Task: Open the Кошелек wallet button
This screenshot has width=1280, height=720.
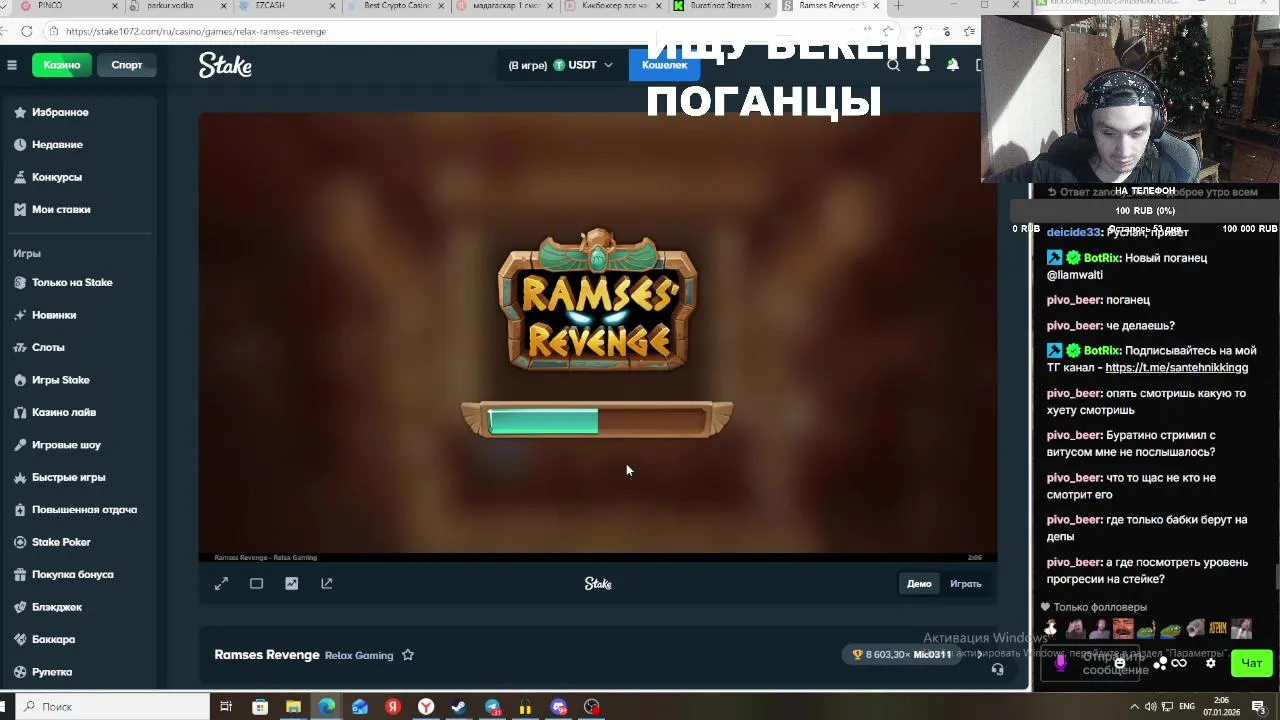Action: [x=664, y=65]
